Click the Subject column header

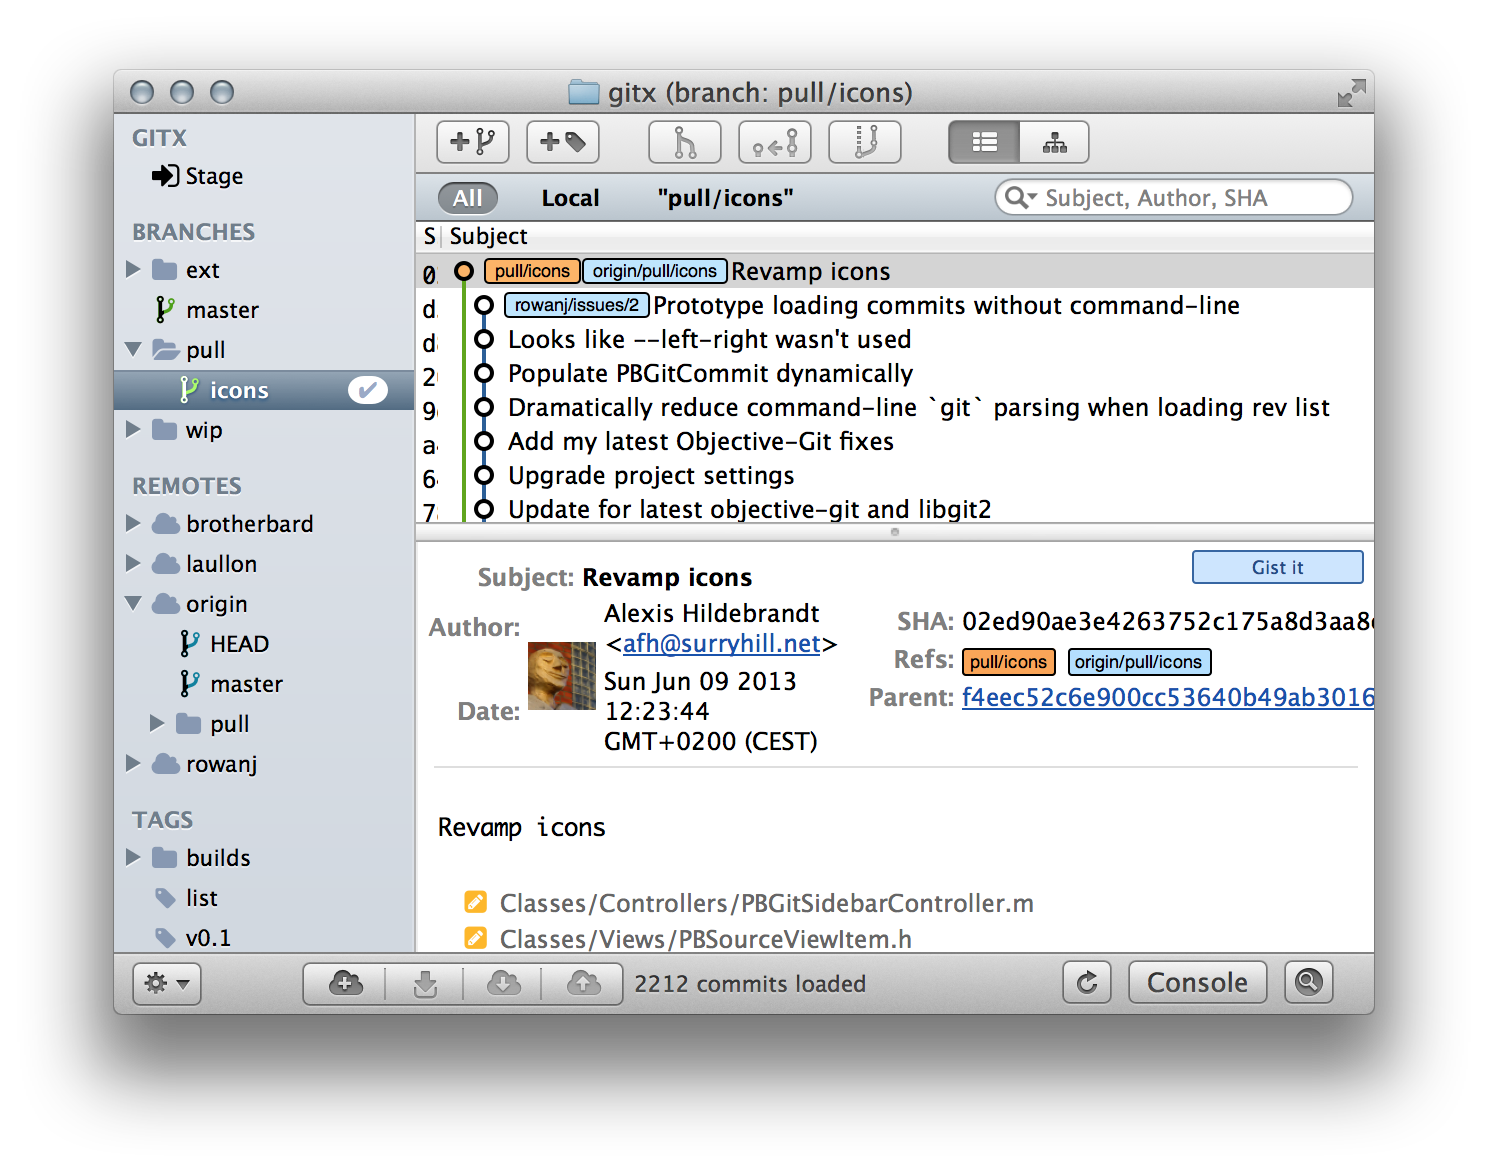[488, 236]
